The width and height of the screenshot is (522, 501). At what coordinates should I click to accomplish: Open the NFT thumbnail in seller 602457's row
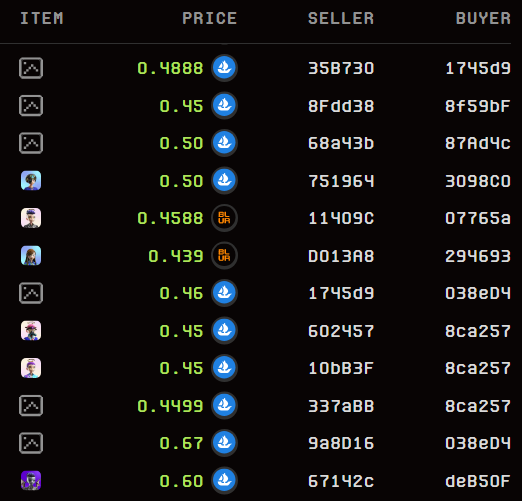(31, 331)
